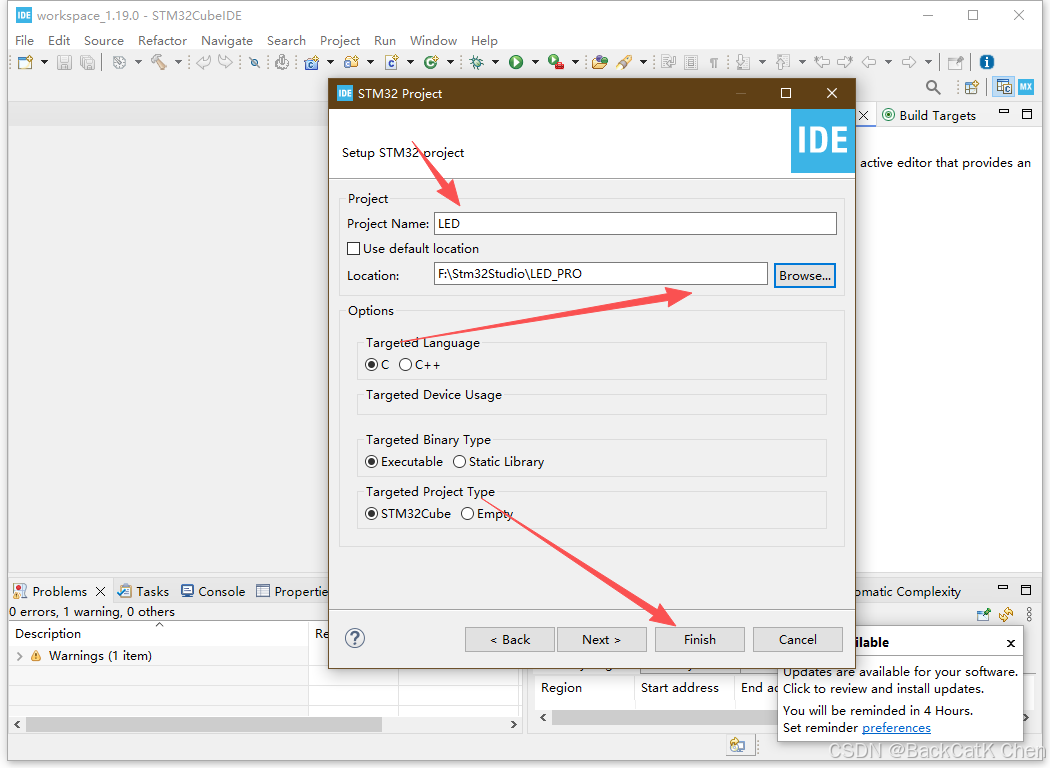Click the Build hammer icon
The image size is (1050, 768).
click(159, 62)
